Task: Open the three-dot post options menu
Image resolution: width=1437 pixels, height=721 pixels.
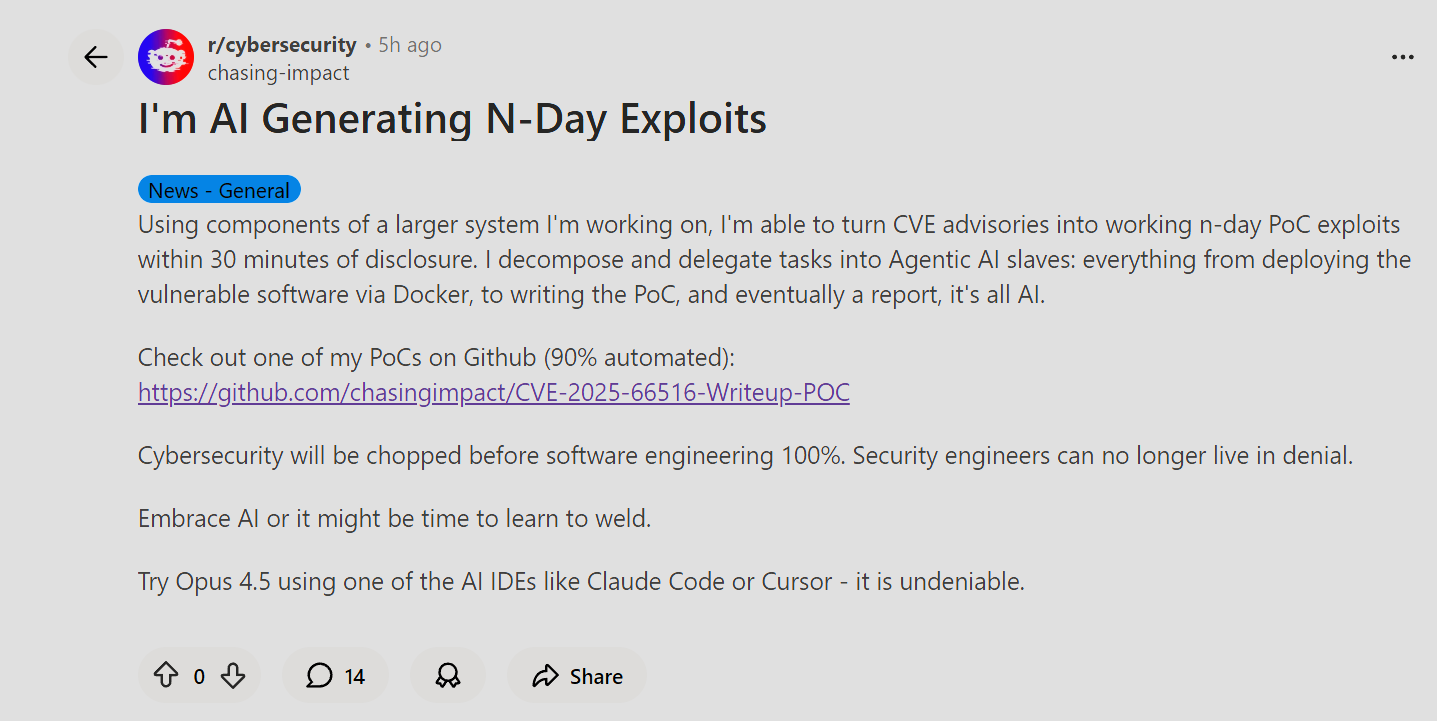Action: 1403,58
